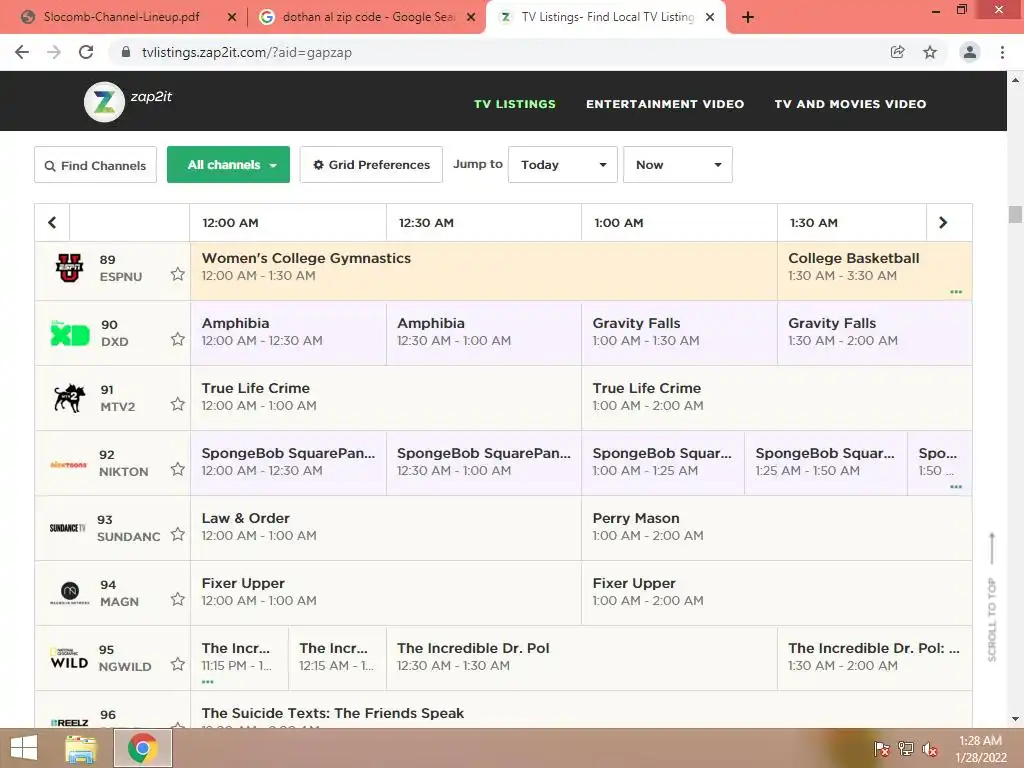Click the zap2it logo icon
1024x768 pixels.
[104, 101]
